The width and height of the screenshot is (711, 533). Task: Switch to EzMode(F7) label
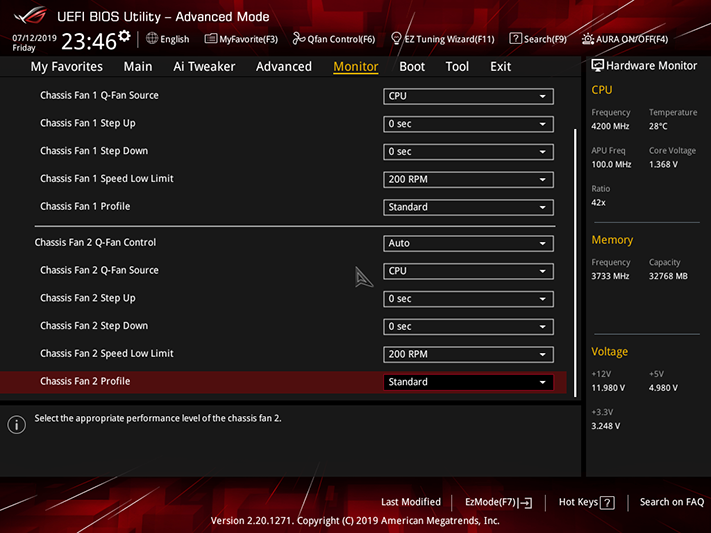pyautogui.click(x=491, y=502)
